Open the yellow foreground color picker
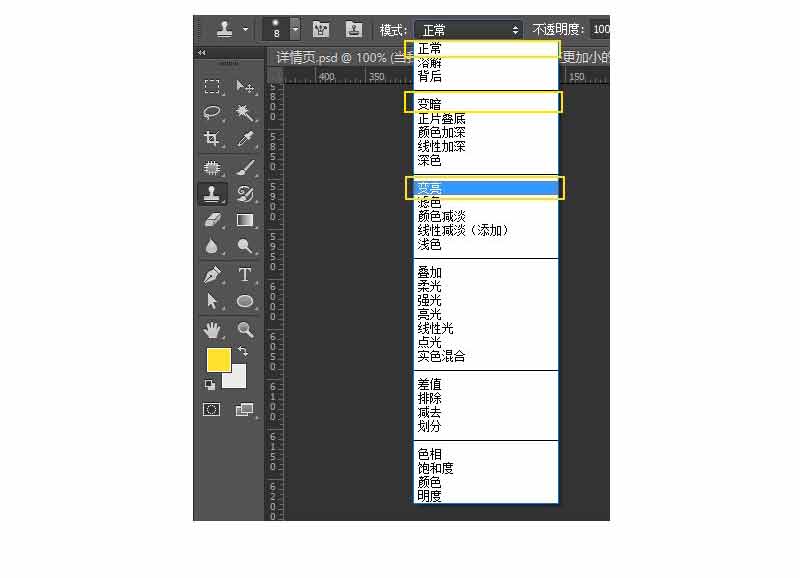800x578 pixels. pos(218,359)
